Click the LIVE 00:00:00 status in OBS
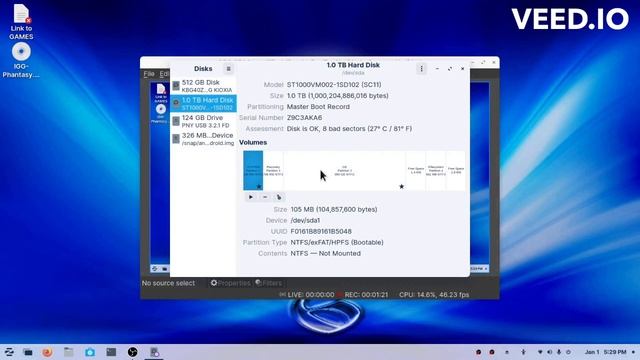Screen dimensions: 640x360 pos(307,295)
